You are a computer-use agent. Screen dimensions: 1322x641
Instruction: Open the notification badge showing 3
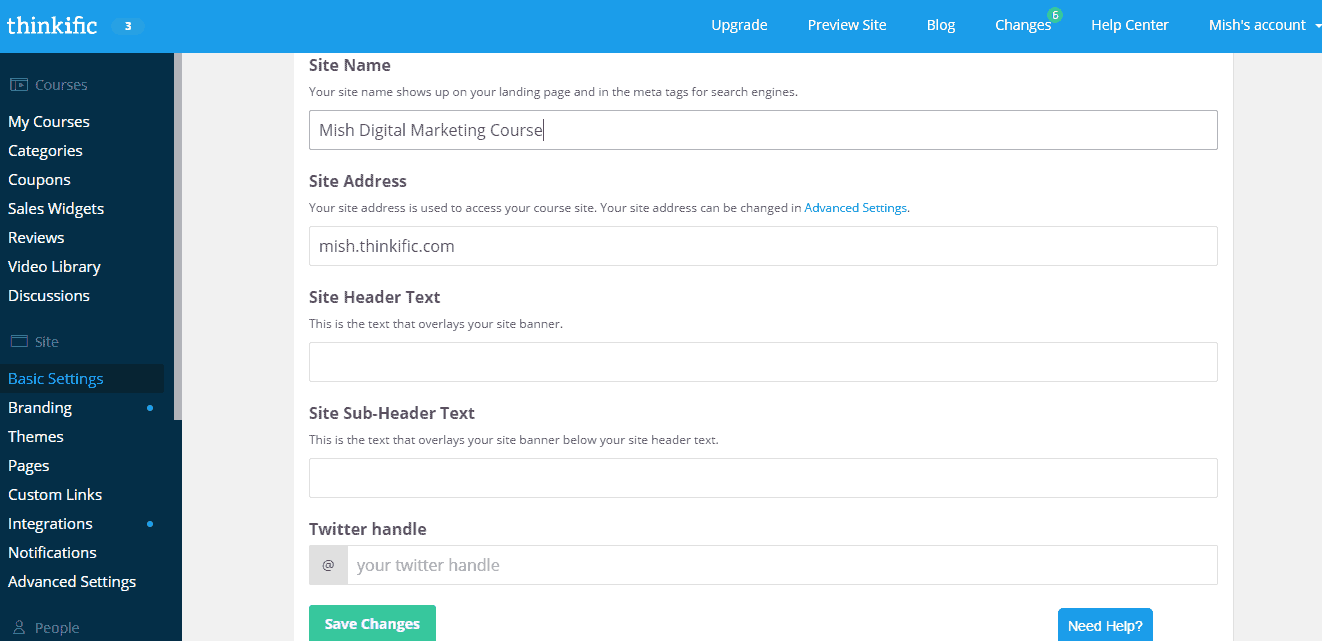[x=127, y=26]
